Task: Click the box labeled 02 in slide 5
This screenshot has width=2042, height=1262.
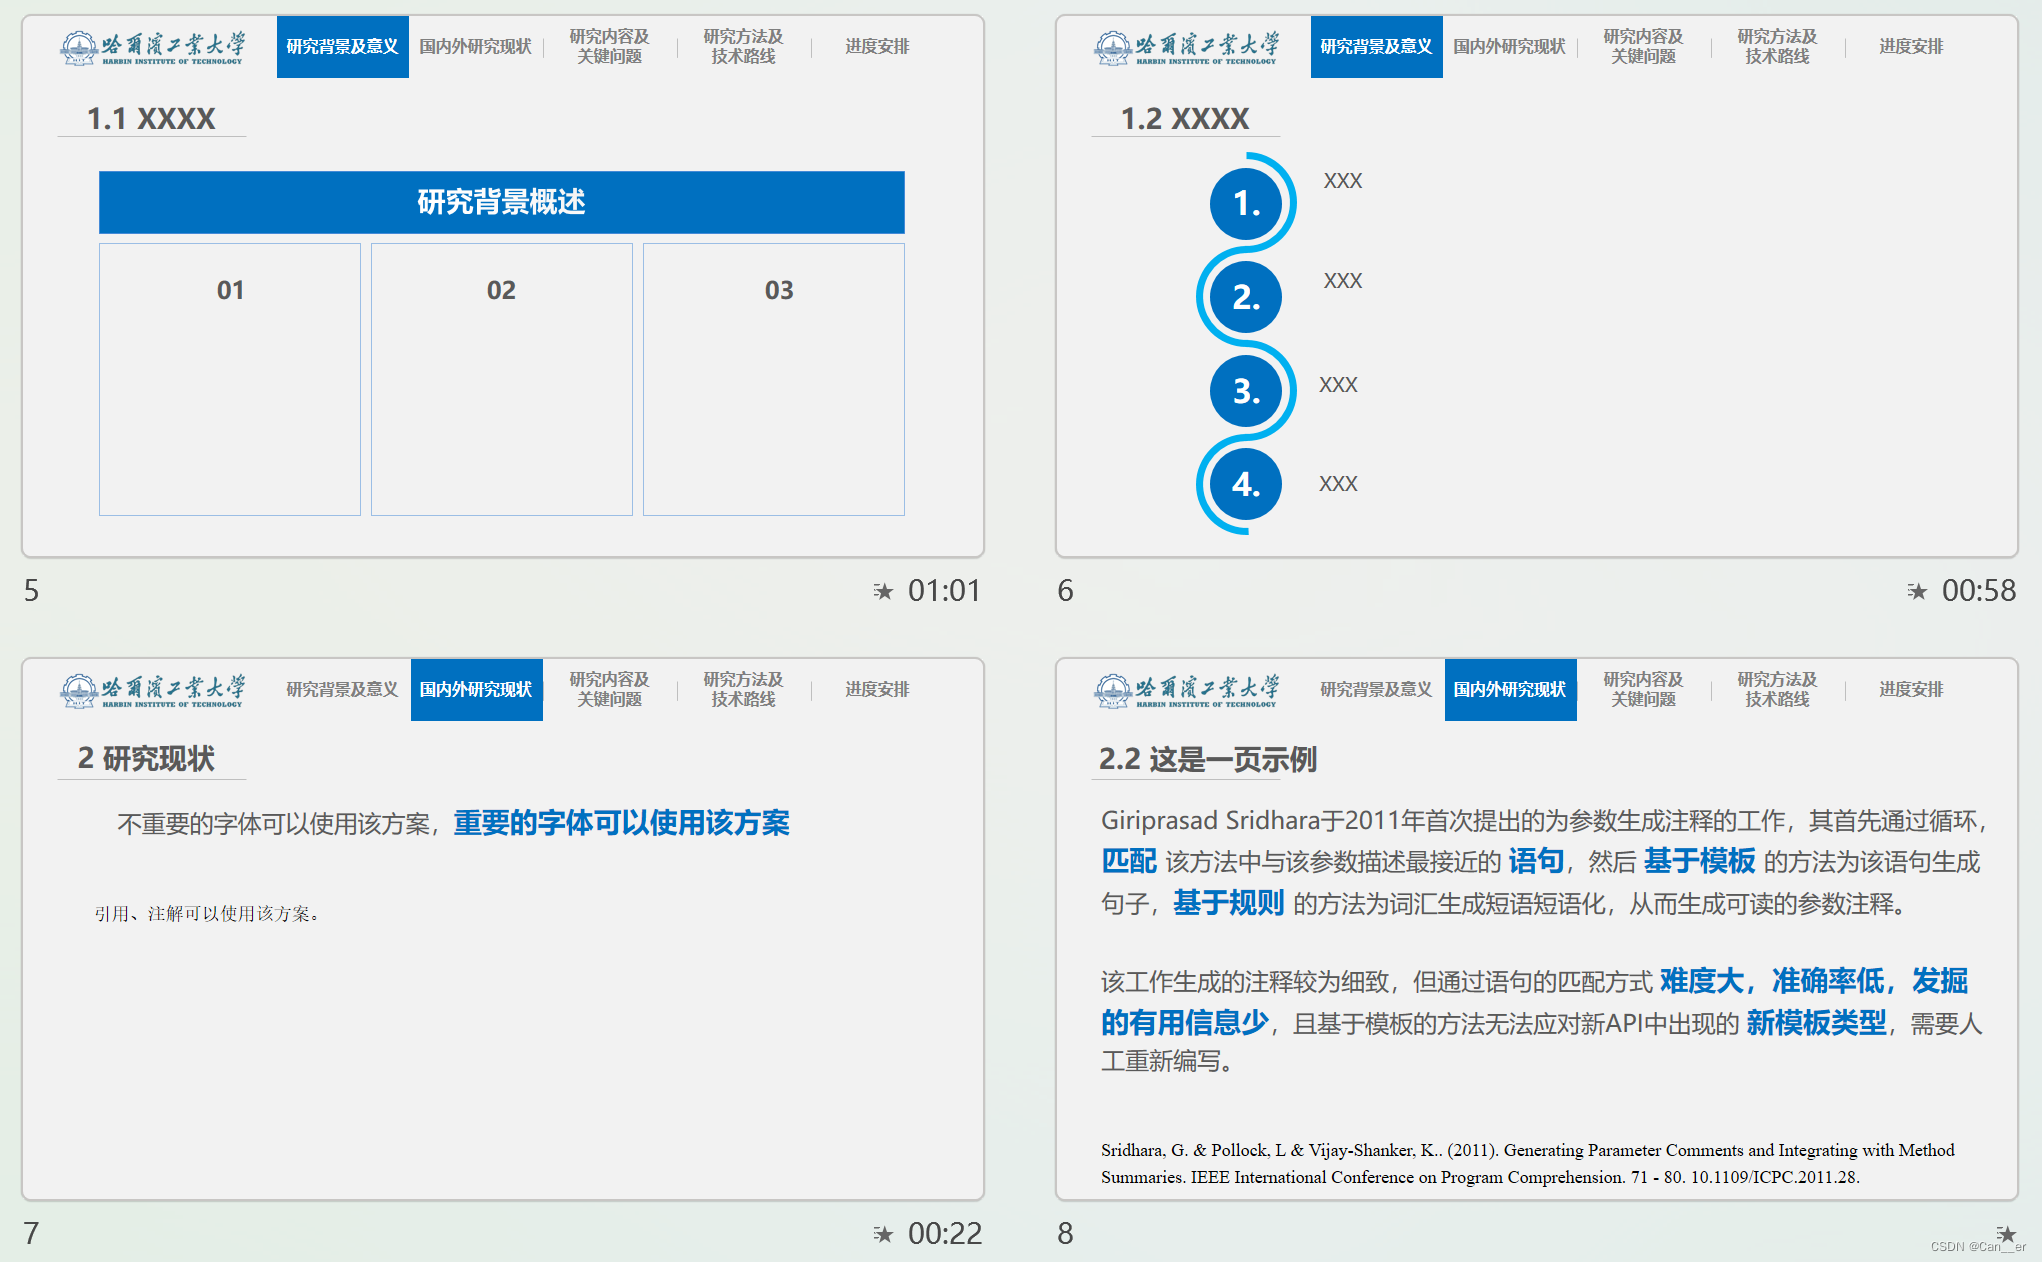Action: 502,380
